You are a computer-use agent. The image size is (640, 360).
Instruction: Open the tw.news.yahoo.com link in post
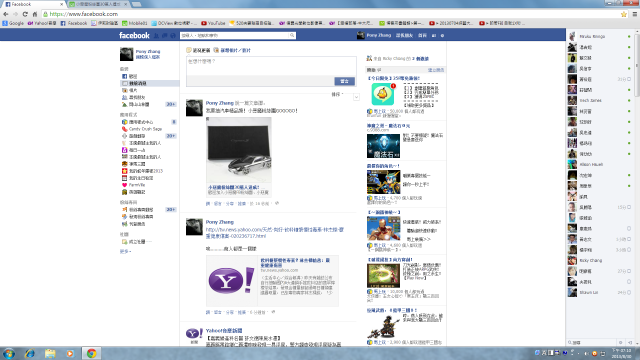tap(276, 233)
